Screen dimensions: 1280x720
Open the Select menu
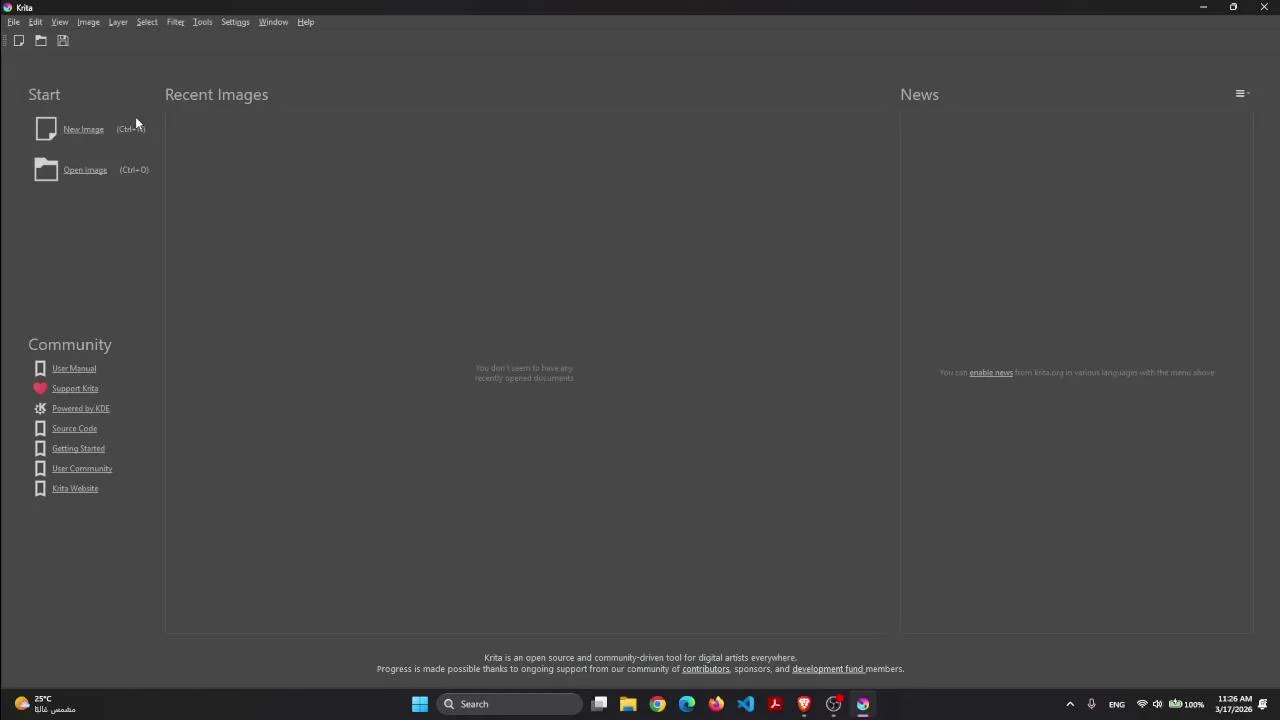click(147, 22)
